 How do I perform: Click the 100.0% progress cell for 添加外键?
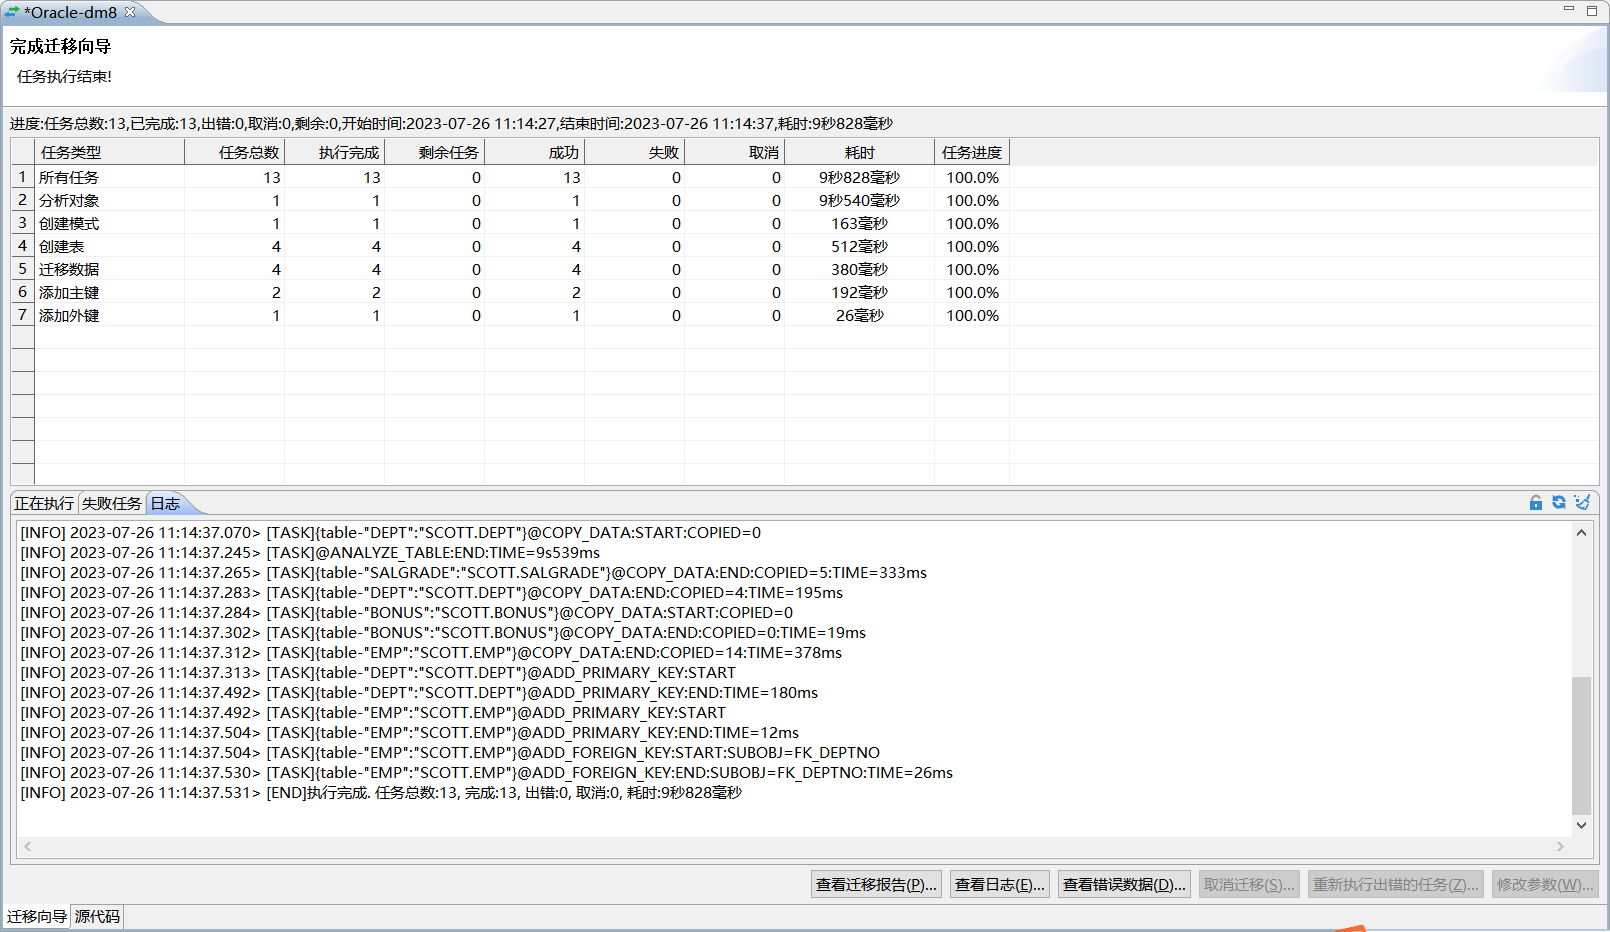[x=972, y=315]
